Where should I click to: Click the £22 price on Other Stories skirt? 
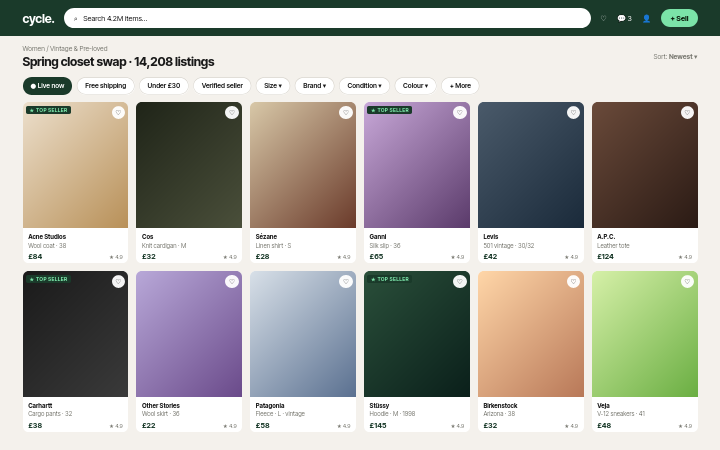(x=148, y=426)
